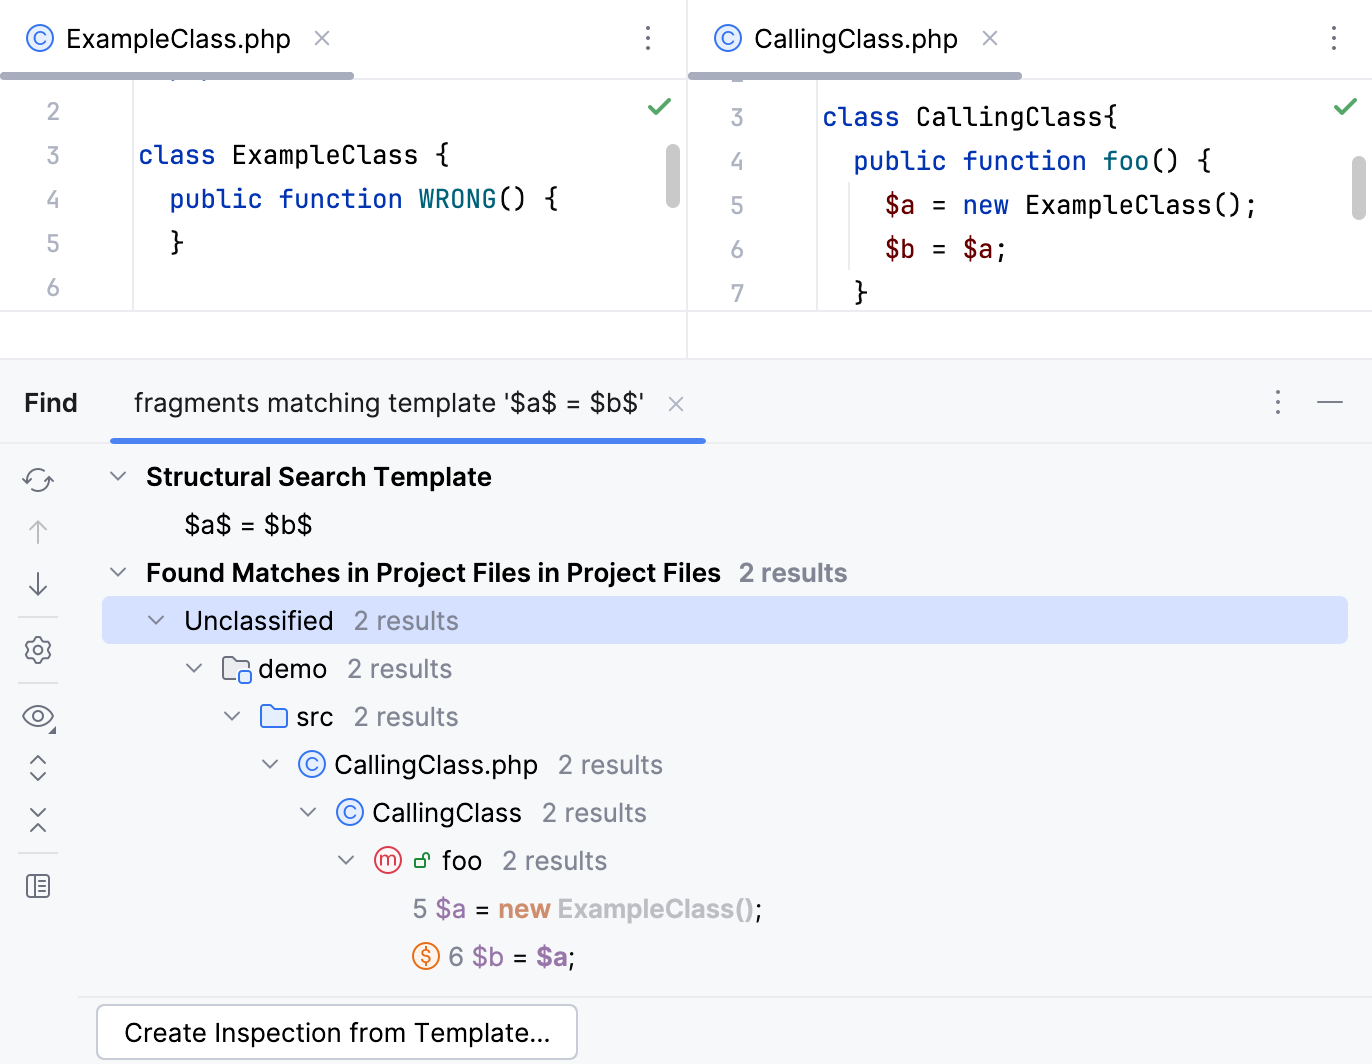
Task: Click the green check inspection indicator in ExampleClass.php
Action: [659, 106]
